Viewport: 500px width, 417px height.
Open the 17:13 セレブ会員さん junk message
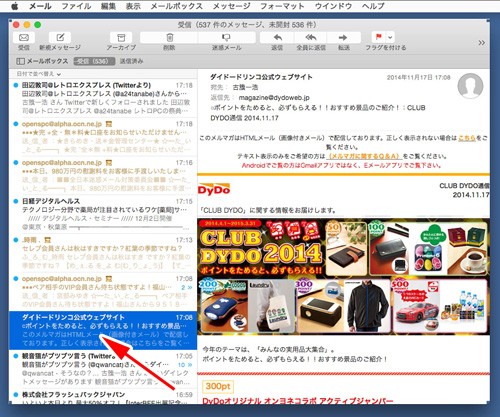coord(103,253)
